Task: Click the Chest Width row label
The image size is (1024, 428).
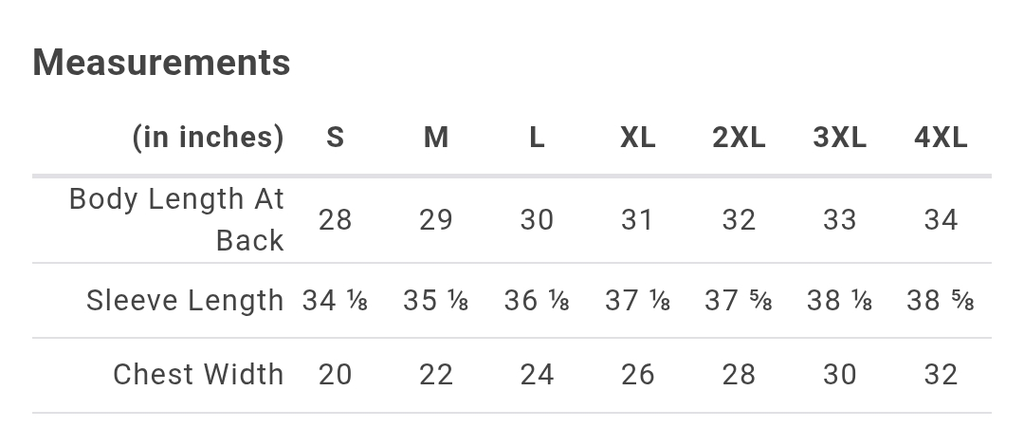Action: (198, 374)
